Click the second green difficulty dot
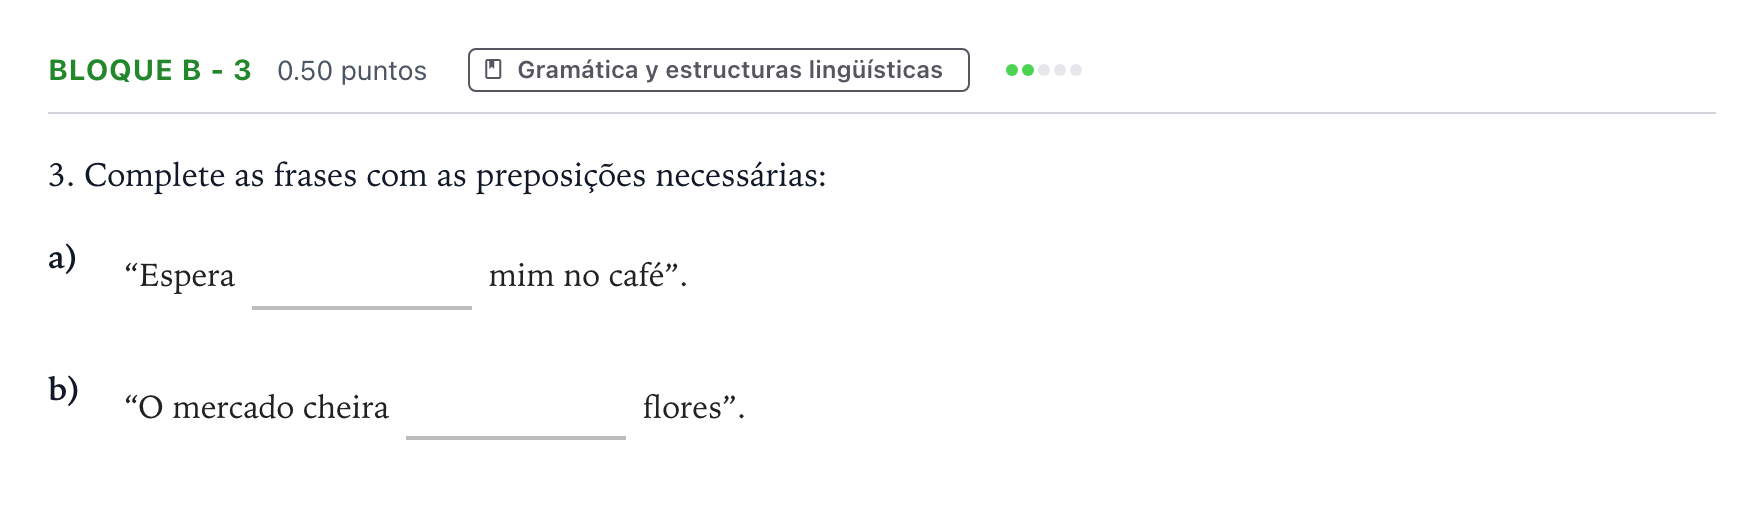The image size is (1764, 514). (x=1028, y=70)
